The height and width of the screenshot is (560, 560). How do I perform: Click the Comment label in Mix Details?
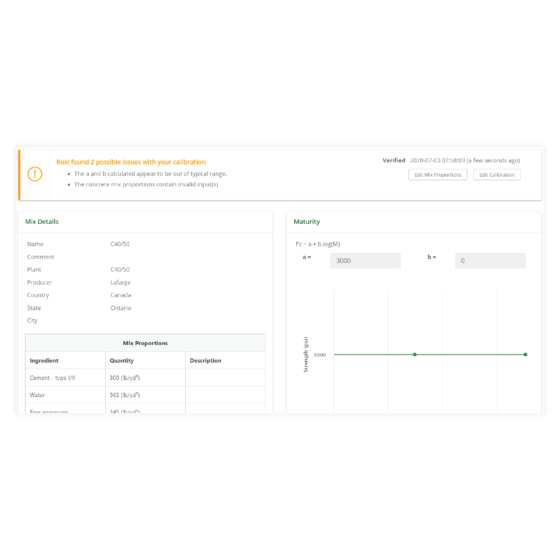[40, 257]
